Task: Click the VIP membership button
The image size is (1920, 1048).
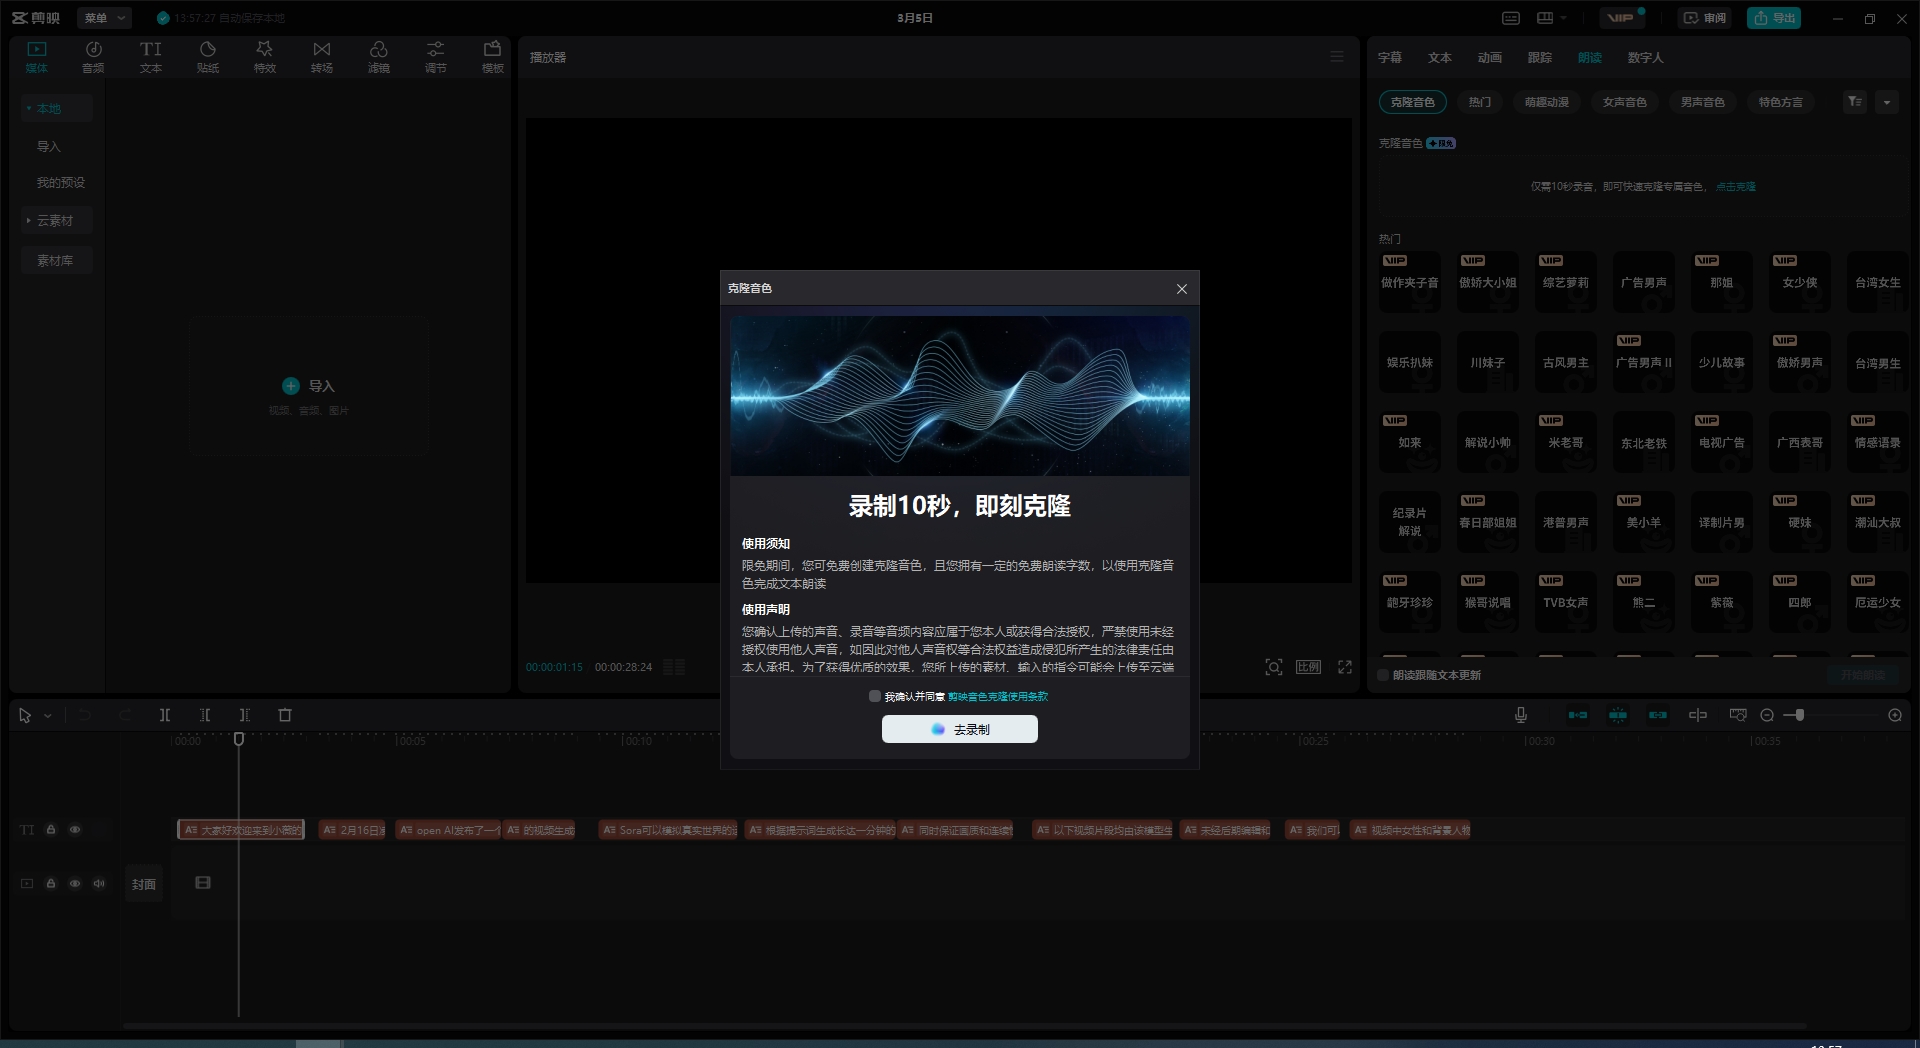Action: (x=1622, y=18)
